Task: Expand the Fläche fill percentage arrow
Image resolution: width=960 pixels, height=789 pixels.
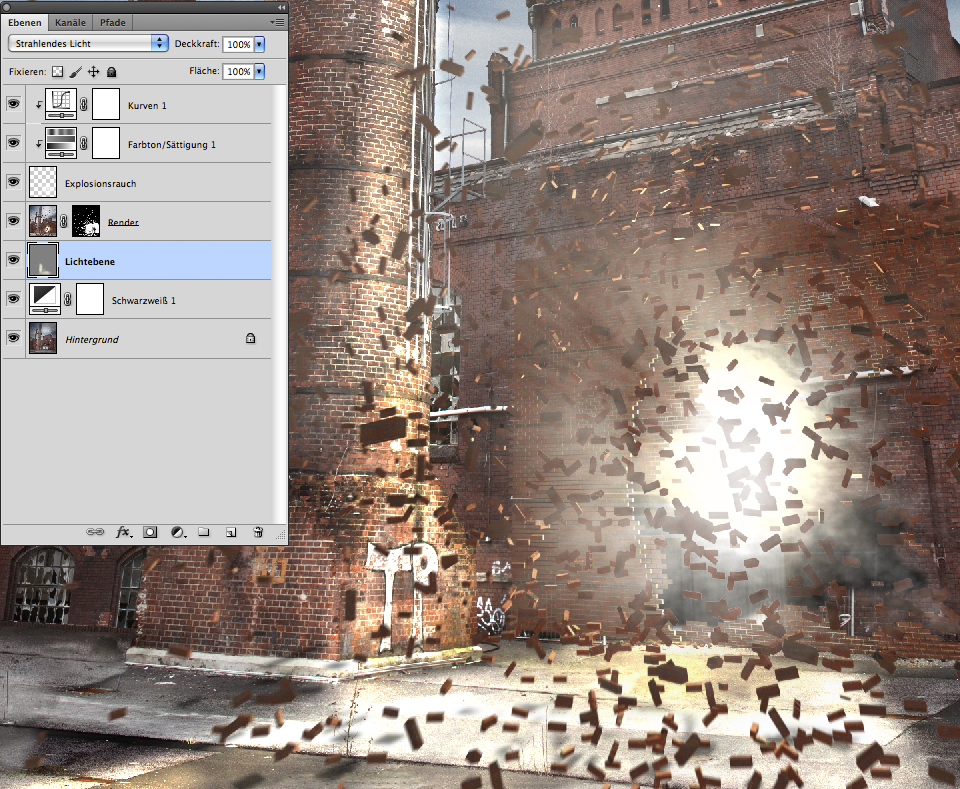Action: pos(259,72)
